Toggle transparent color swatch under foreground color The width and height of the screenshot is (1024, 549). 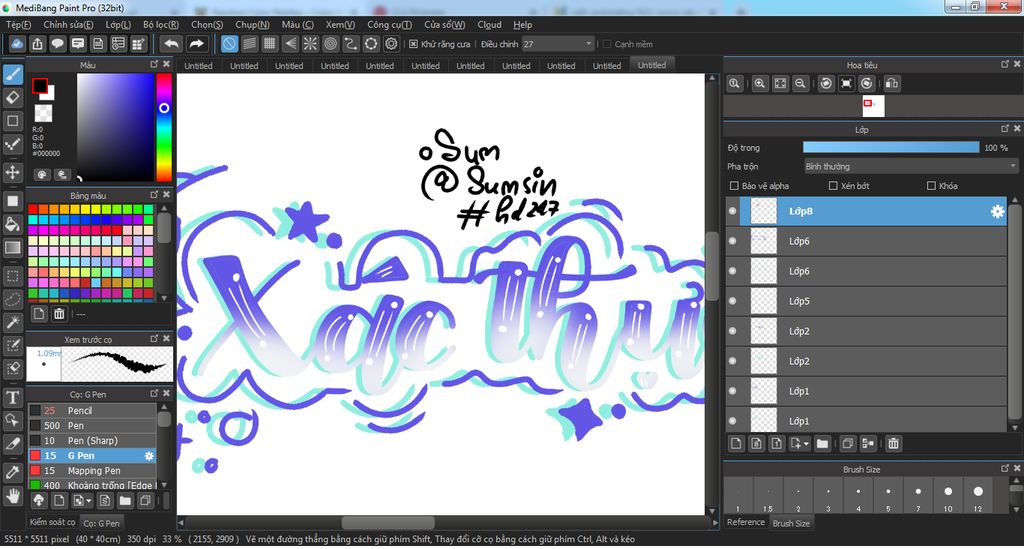click(43, 113)
